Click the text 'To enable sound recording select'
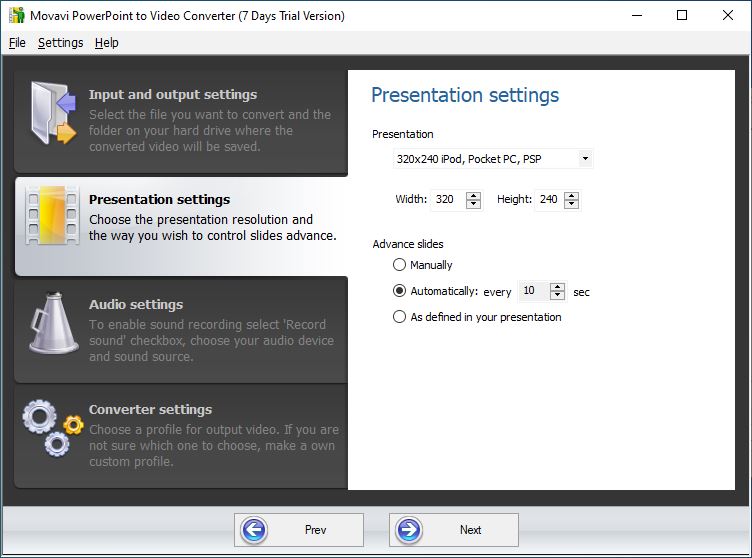The image size is (752, 558). click(x=185, y=324)
